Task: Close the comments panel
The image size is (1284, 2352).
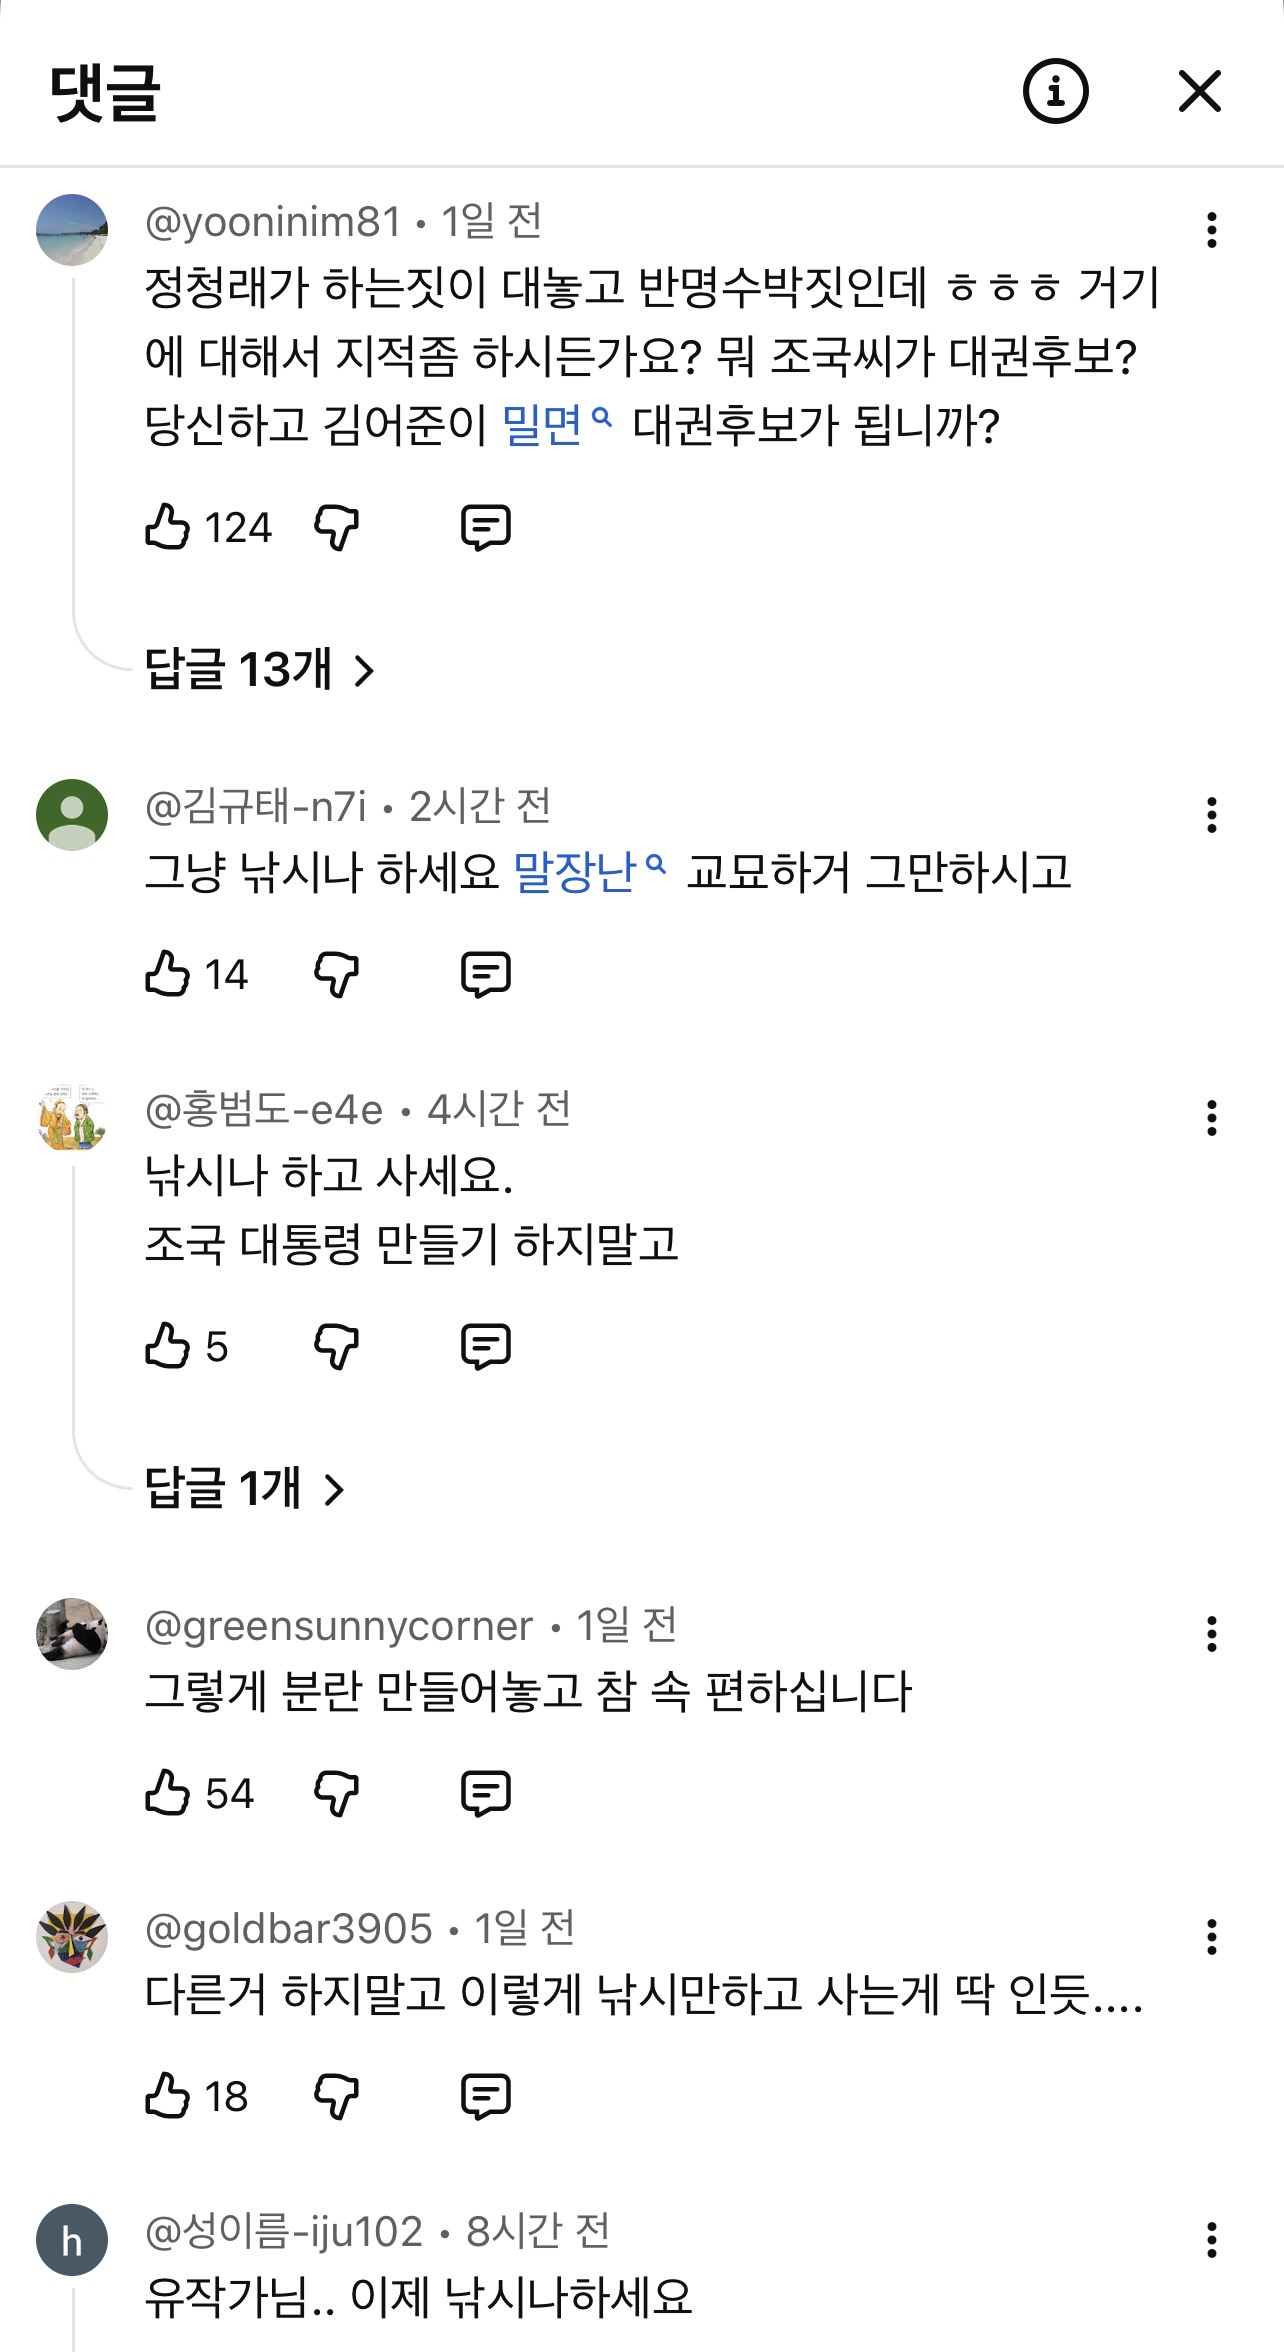Action: [x=1200, y=91]
